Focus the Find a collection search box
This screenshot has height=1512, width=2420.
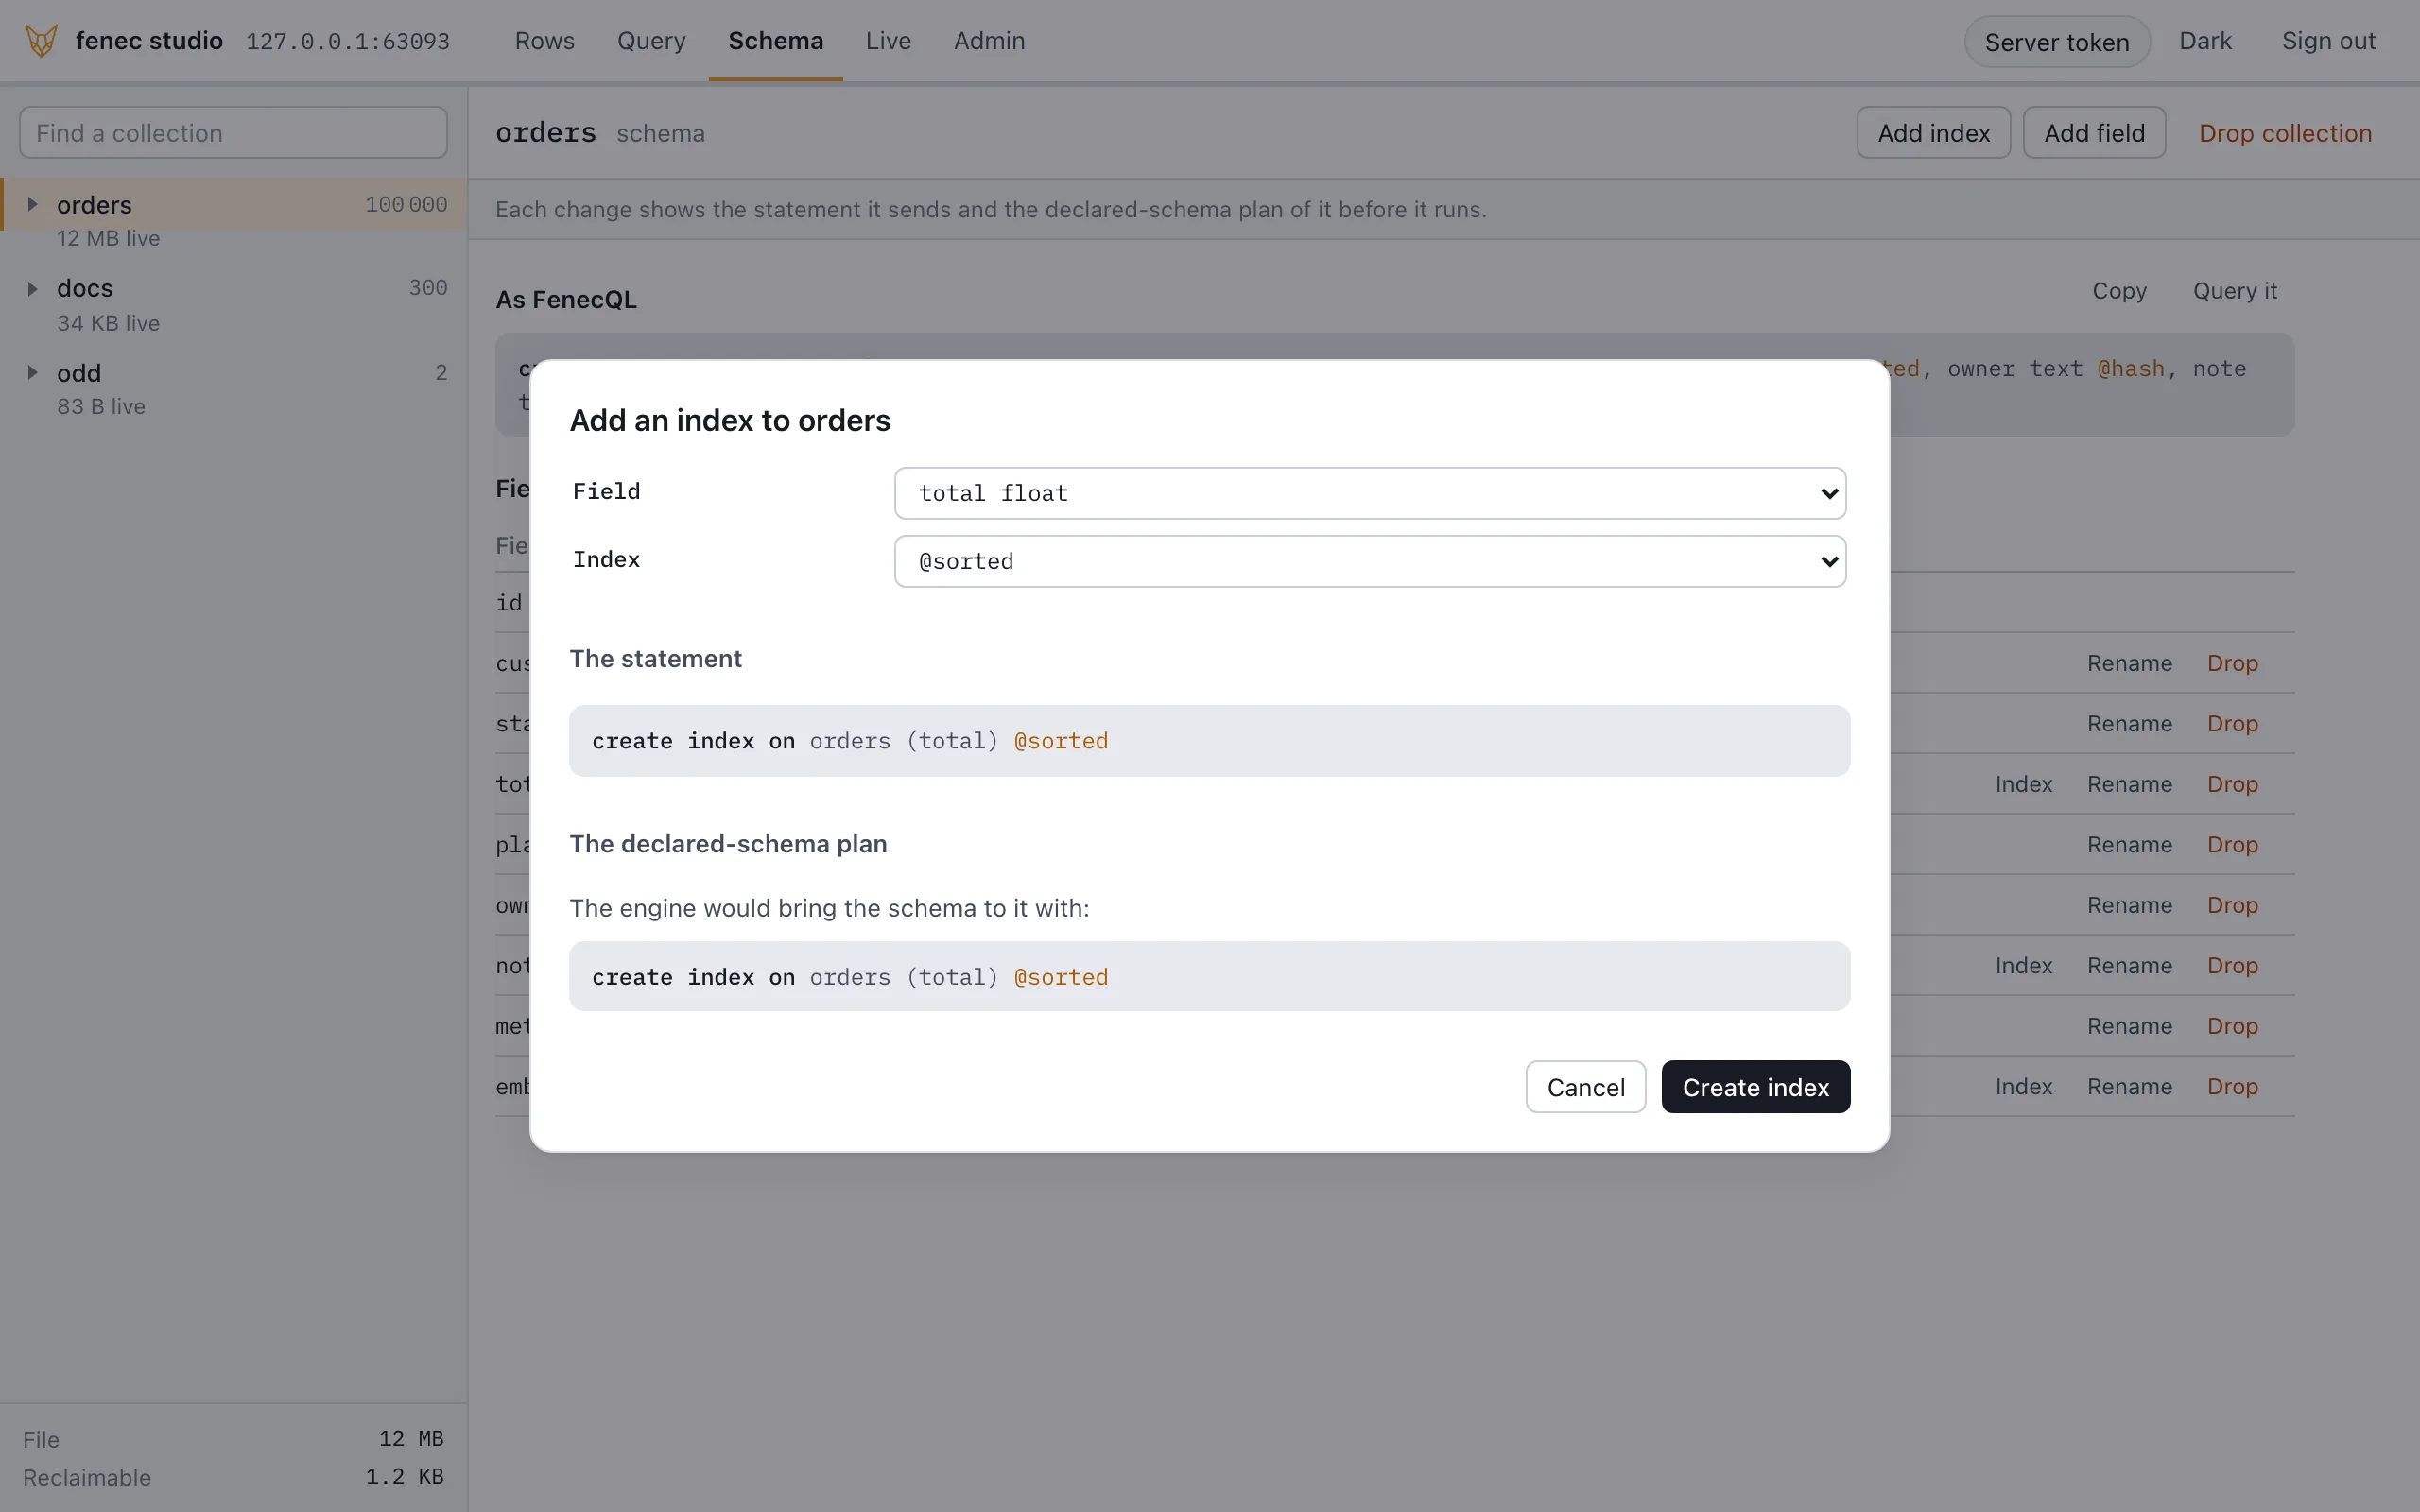(233, 133)
